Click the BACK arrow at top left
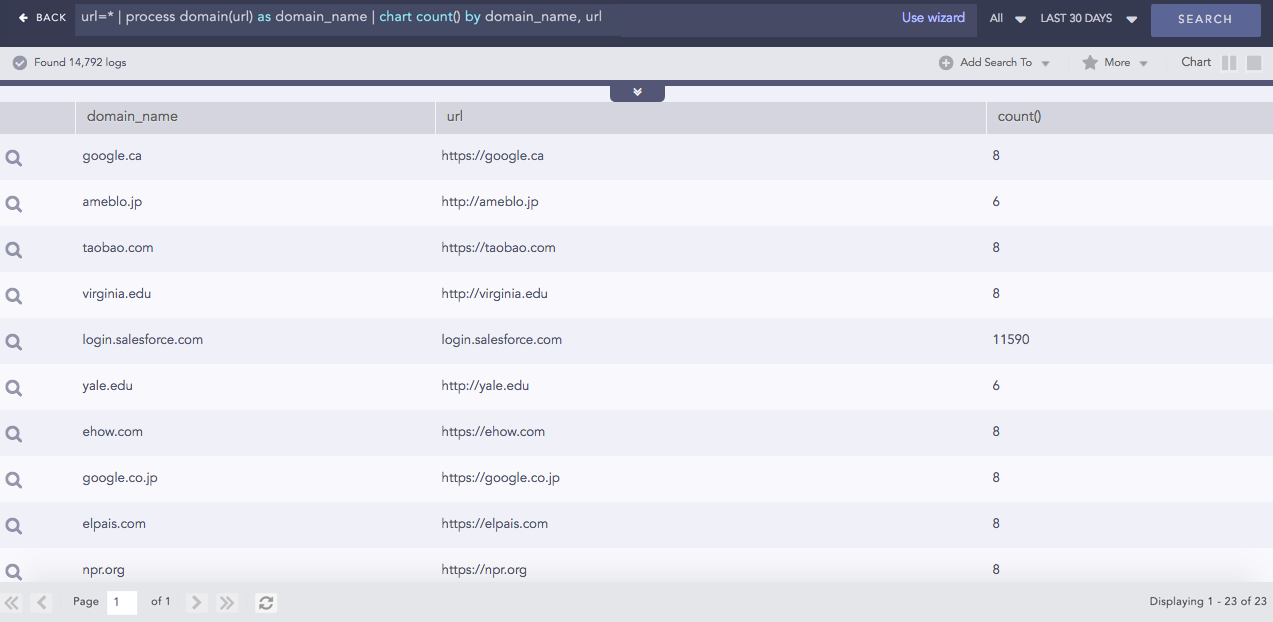This screenshot has width=1273, height=622. pyautogui.click(x=22, y=17)
